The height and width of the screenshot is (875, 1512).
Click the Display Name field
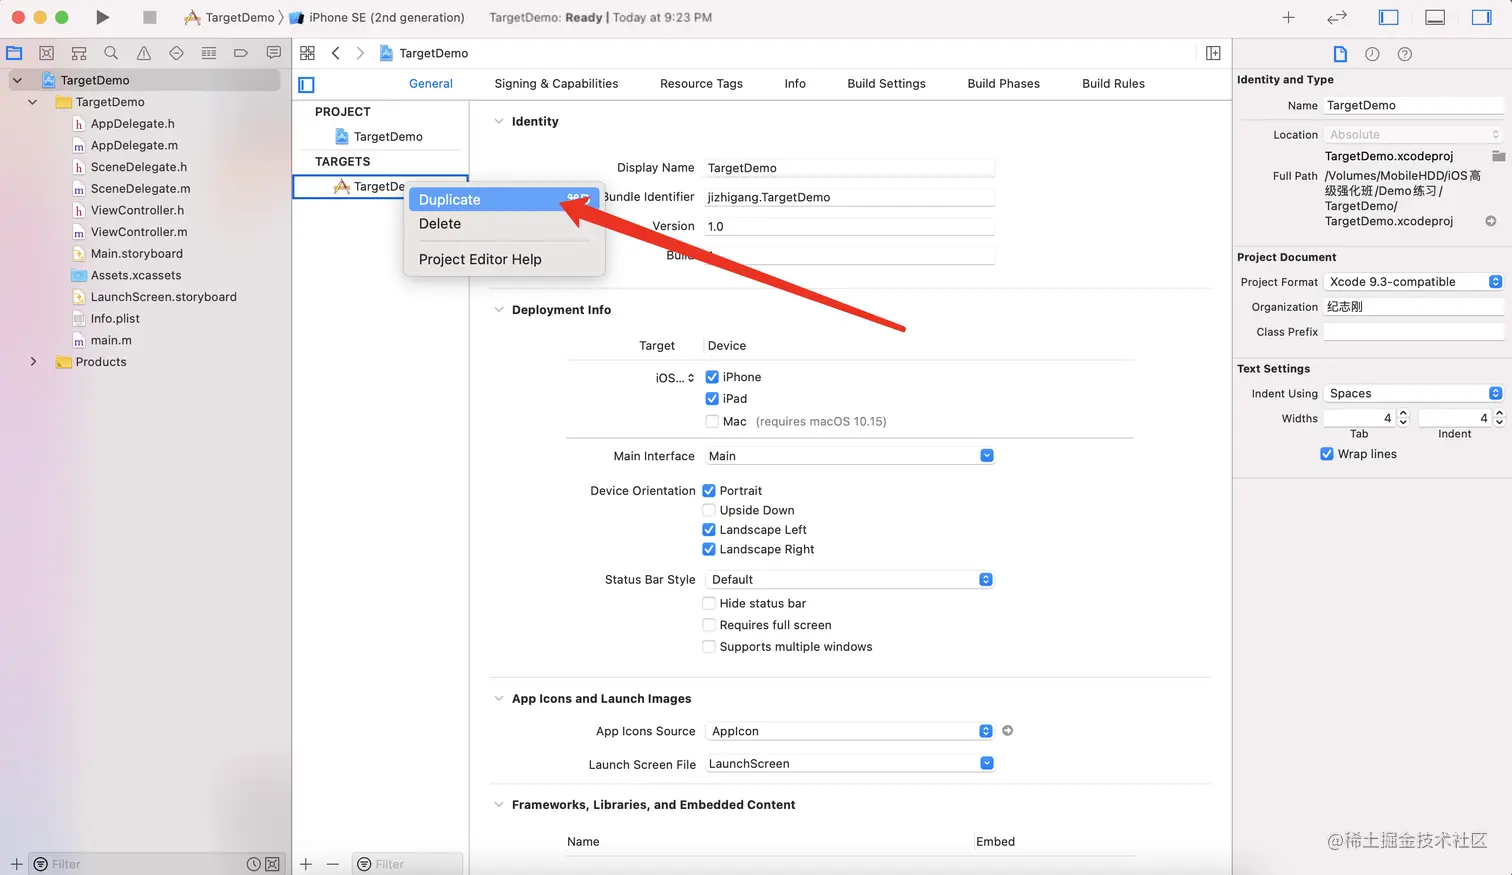click(850, 168)
